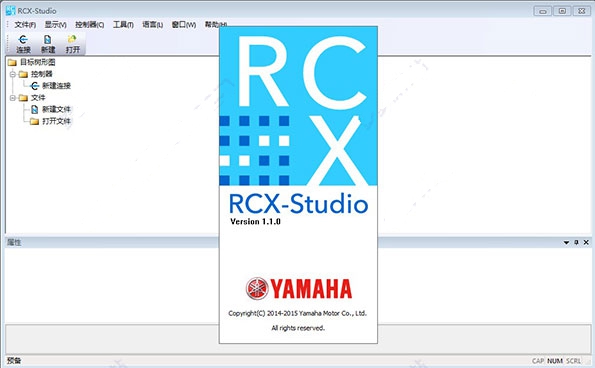Screen dimensions: 595x368
Task: Click the 新建 new file toolbar icon
Action: pos(47,39)
